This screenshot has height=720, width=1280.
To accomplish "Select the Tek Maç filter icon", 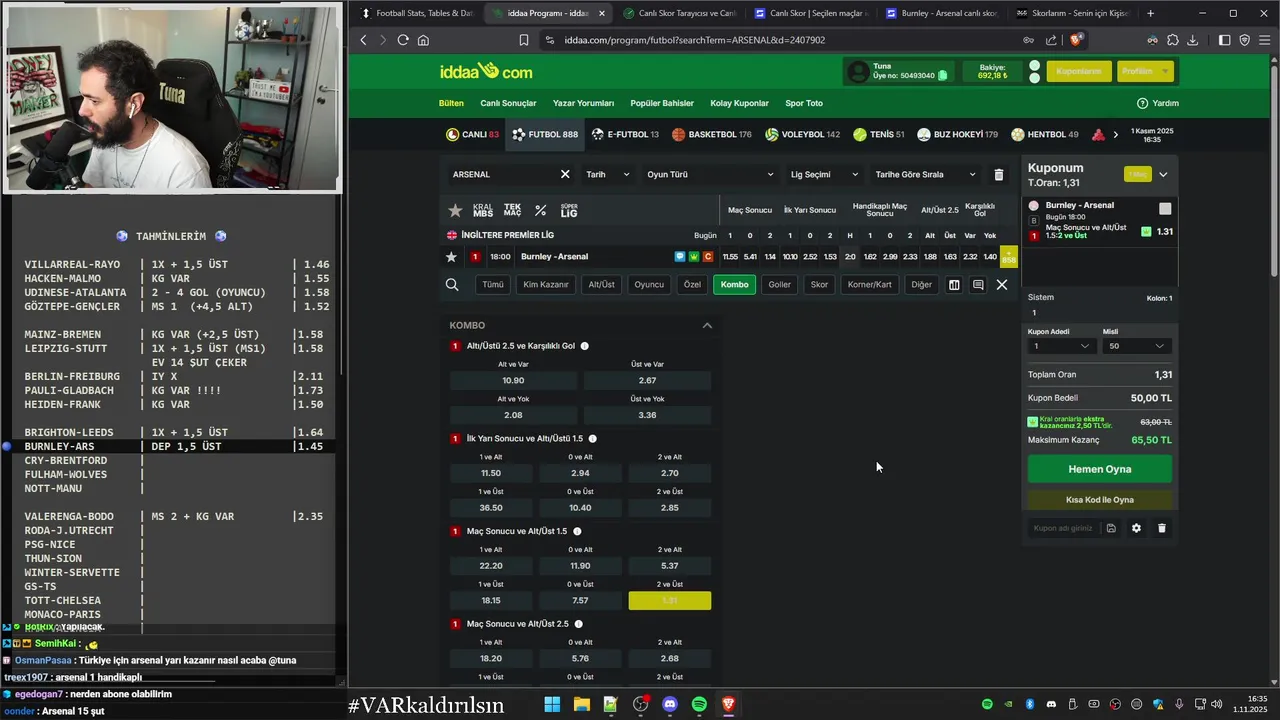I will (x=512, y=210).
